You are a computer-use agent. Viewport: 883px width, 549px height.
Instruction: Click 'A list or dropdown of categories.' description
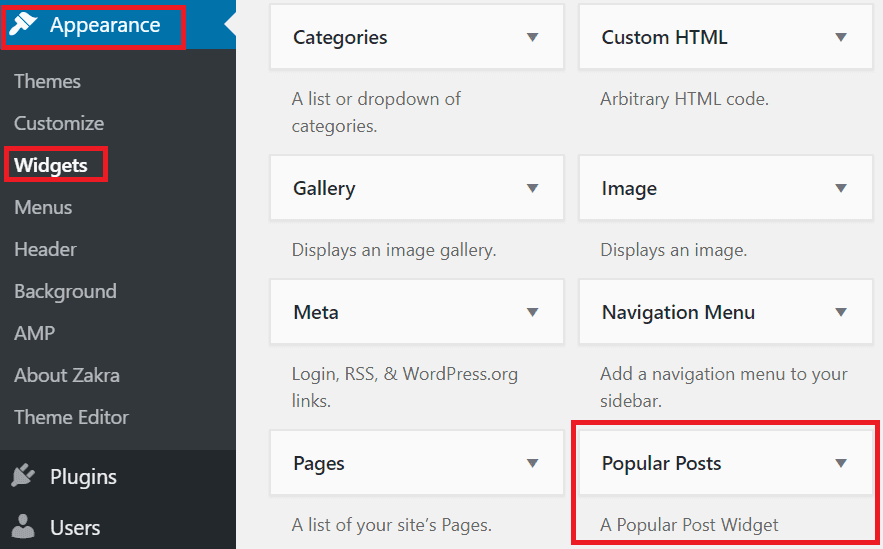tap(376, 113)
